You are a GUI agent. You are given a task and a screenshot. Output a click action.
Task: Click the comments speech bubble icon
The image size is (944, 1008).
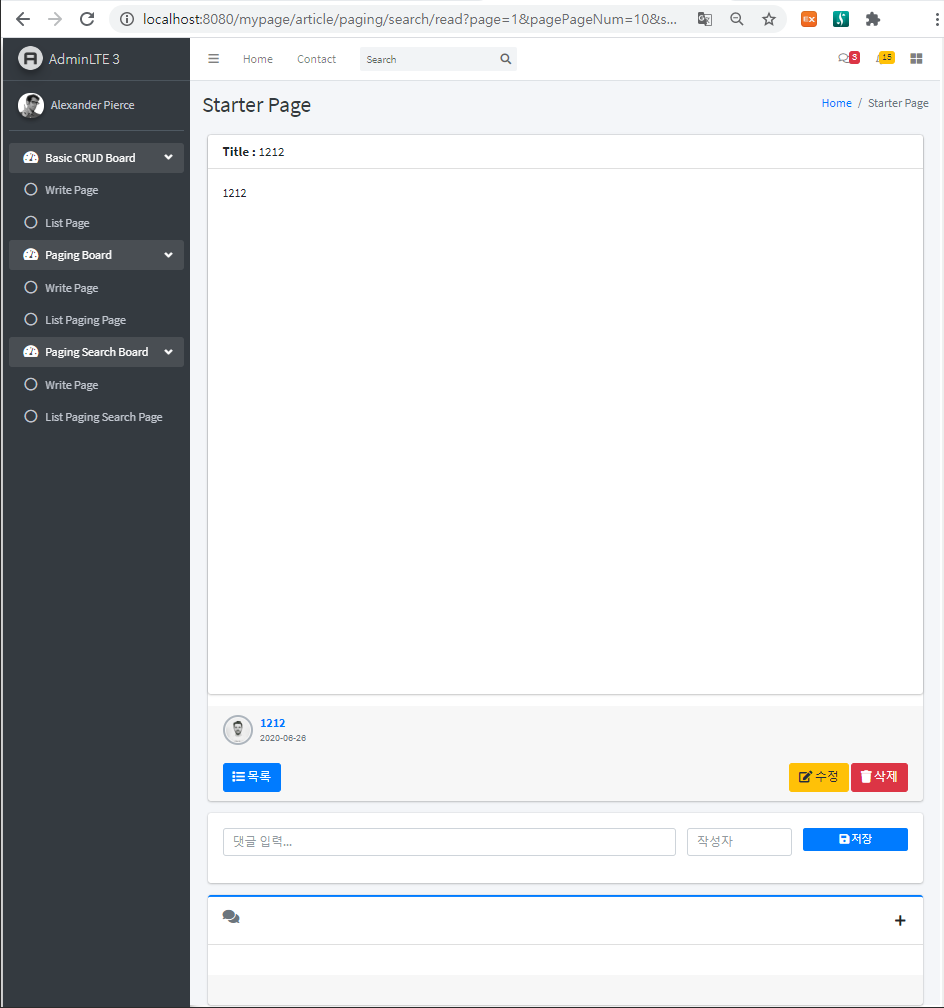coord(231,917)
